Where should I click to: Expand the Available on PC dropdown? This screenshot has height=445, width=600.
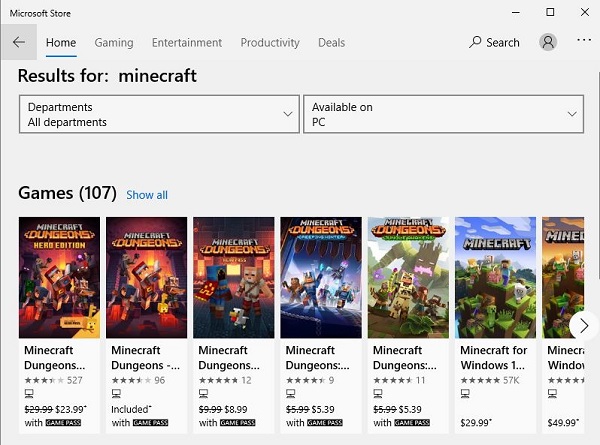[x=443, y=114]
